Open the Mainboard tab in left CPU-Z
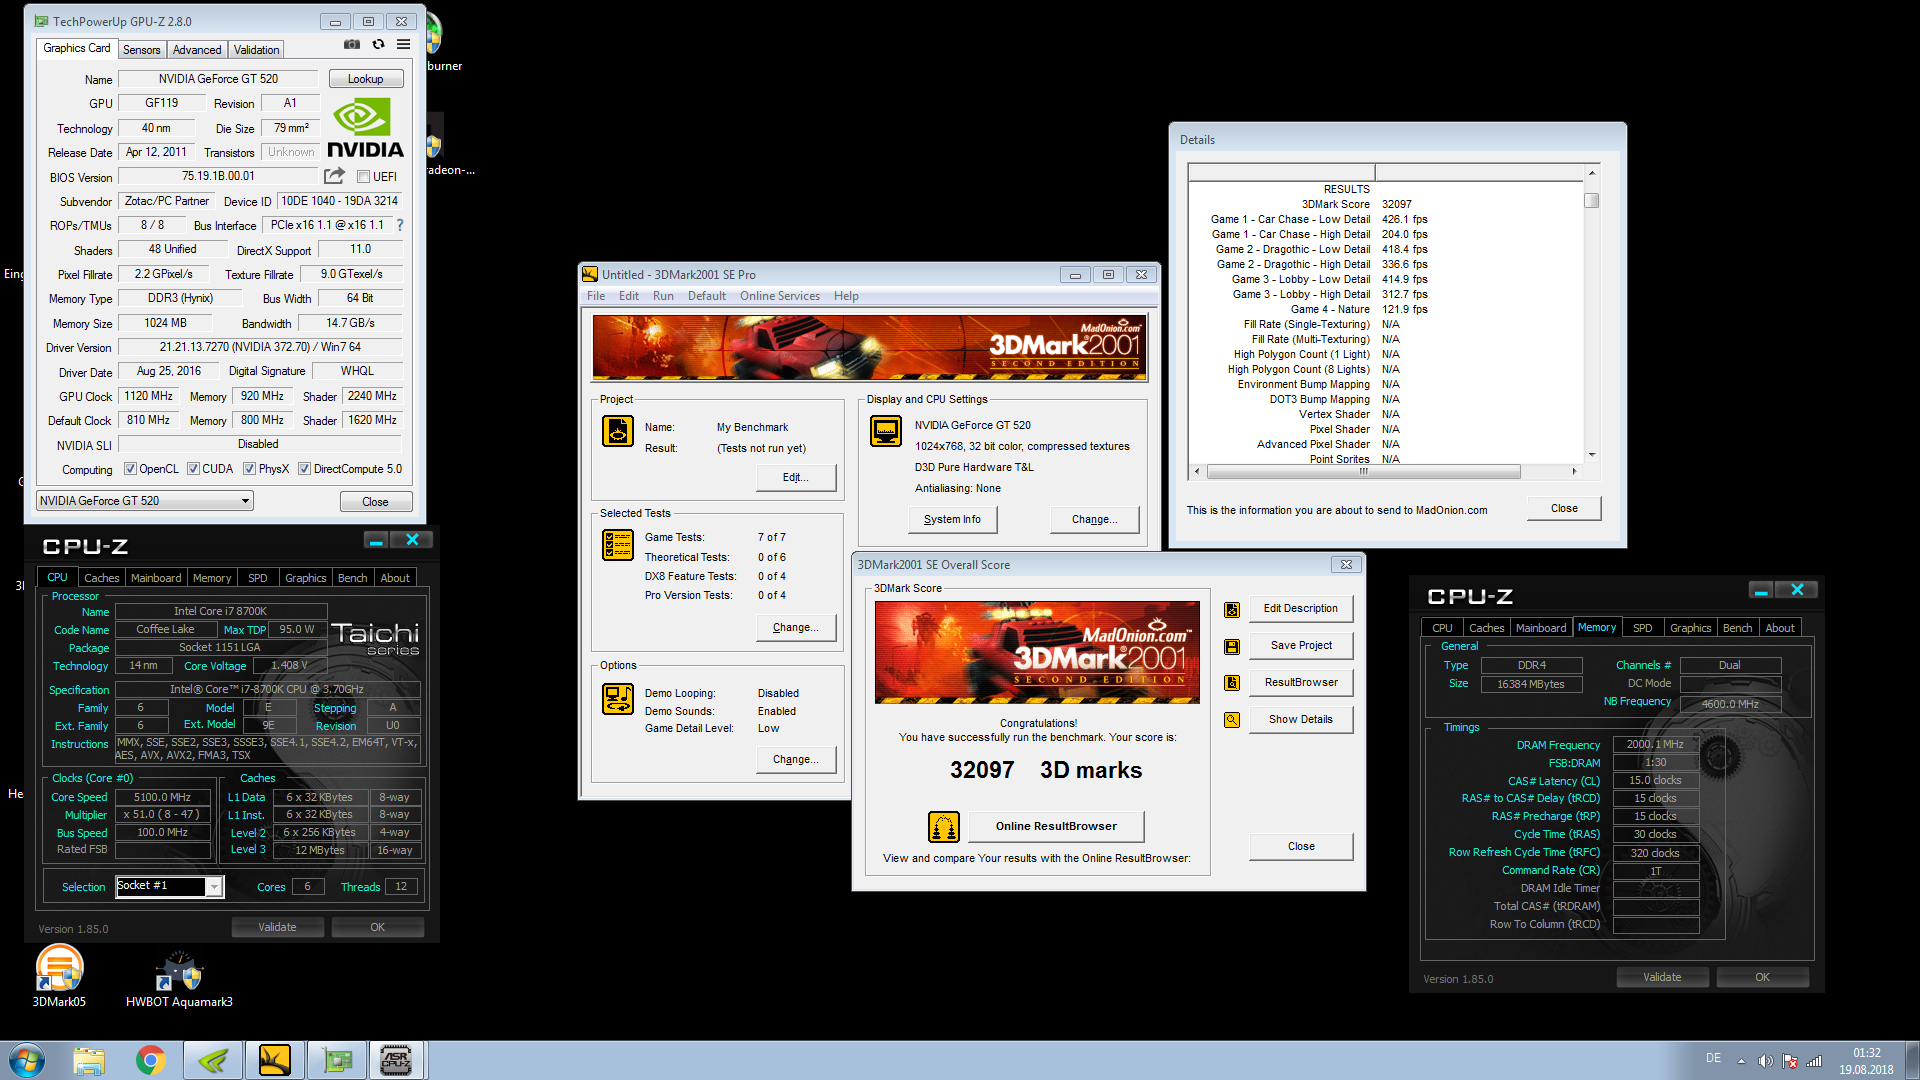The image size is (1920, 1080). point(156,578)
